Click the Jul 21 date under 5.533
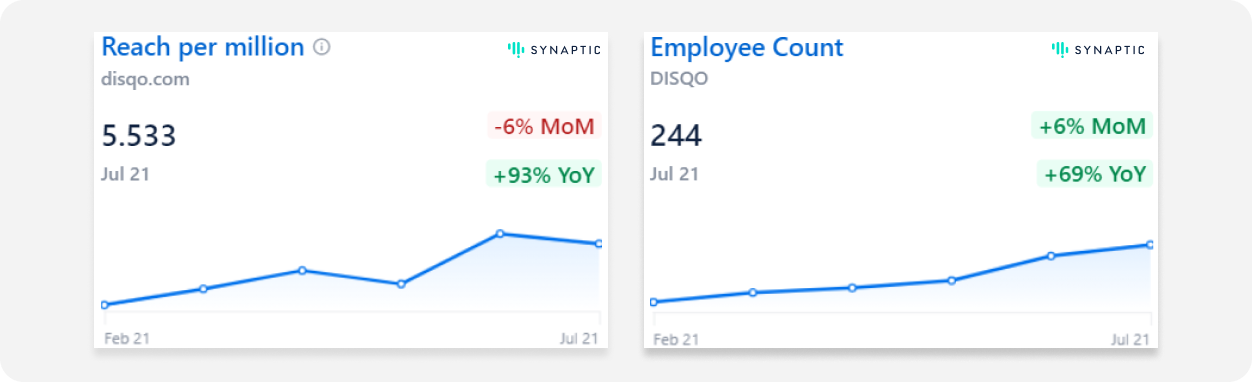1252x382 pixels. (x=125, y=174)
